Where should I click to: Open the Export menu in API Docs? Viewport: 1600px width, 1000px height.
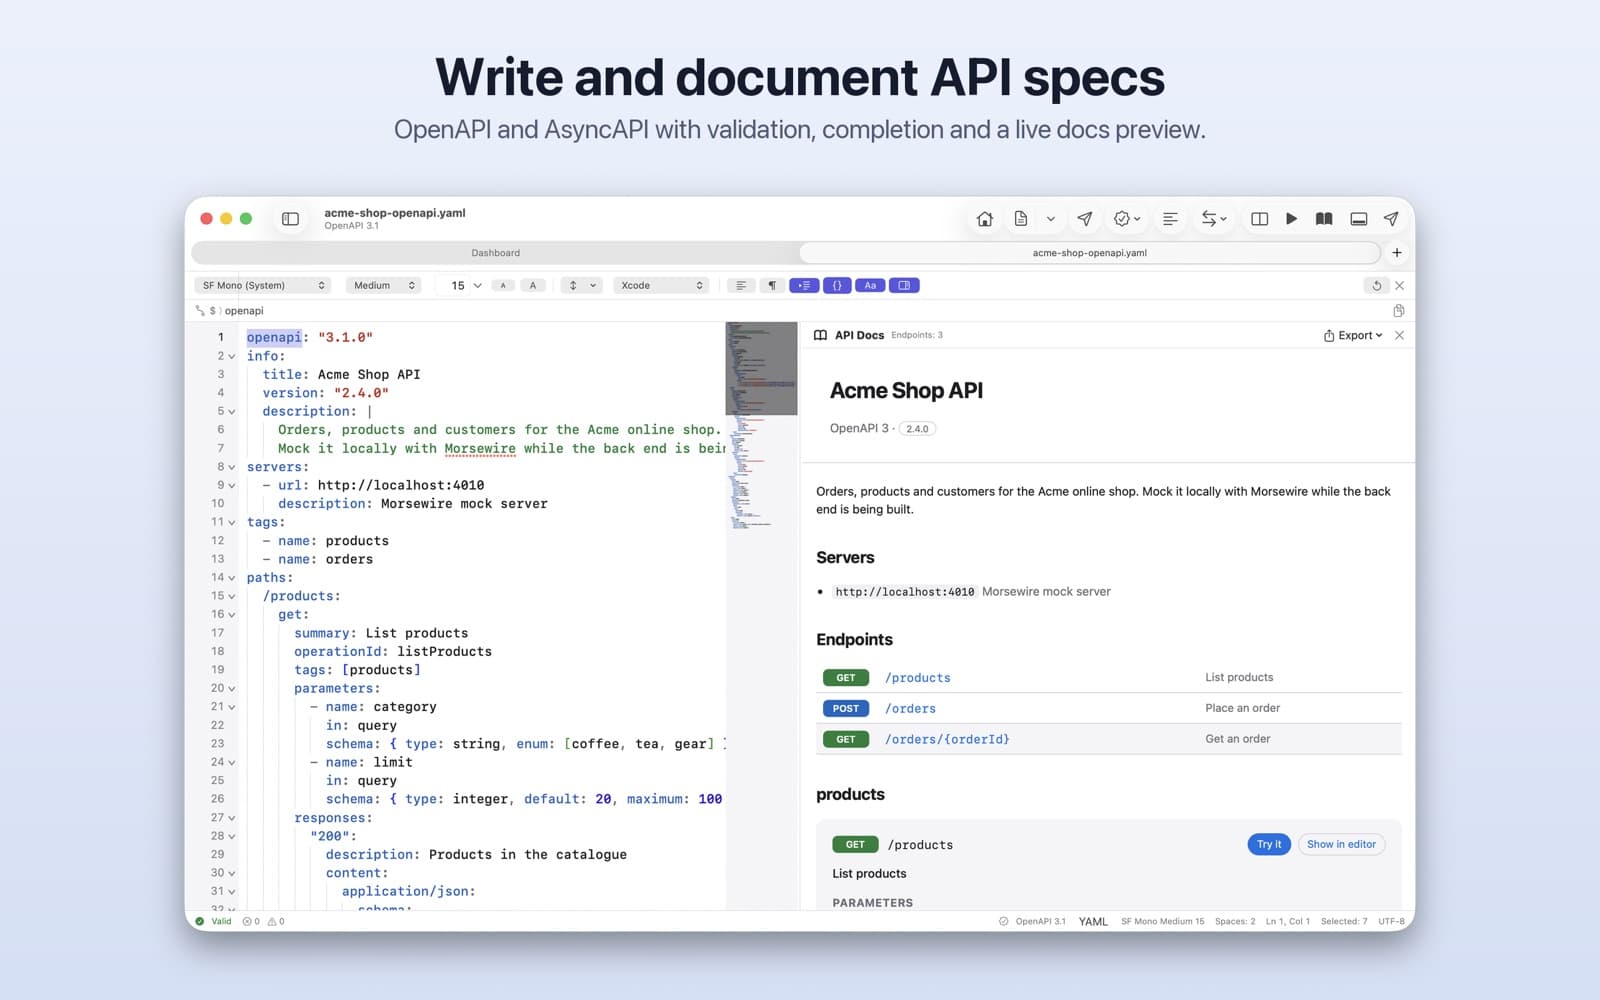point(1353,336)
